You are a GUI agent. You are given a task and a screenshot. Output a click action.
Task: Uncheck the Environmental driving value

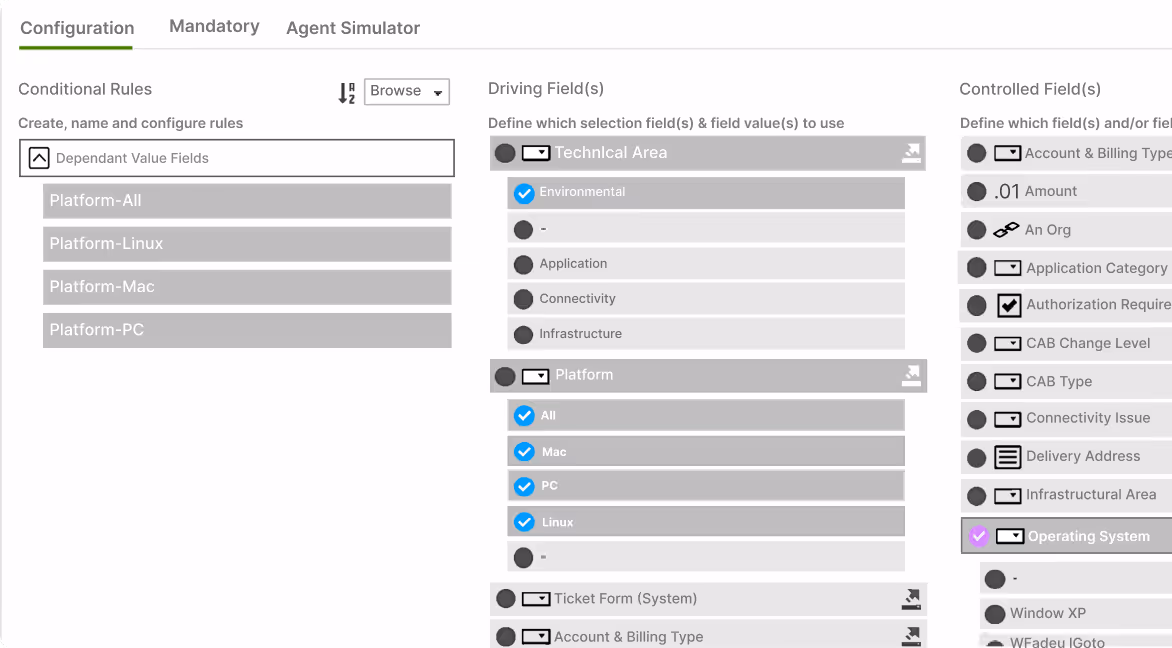tap(524, 194)
